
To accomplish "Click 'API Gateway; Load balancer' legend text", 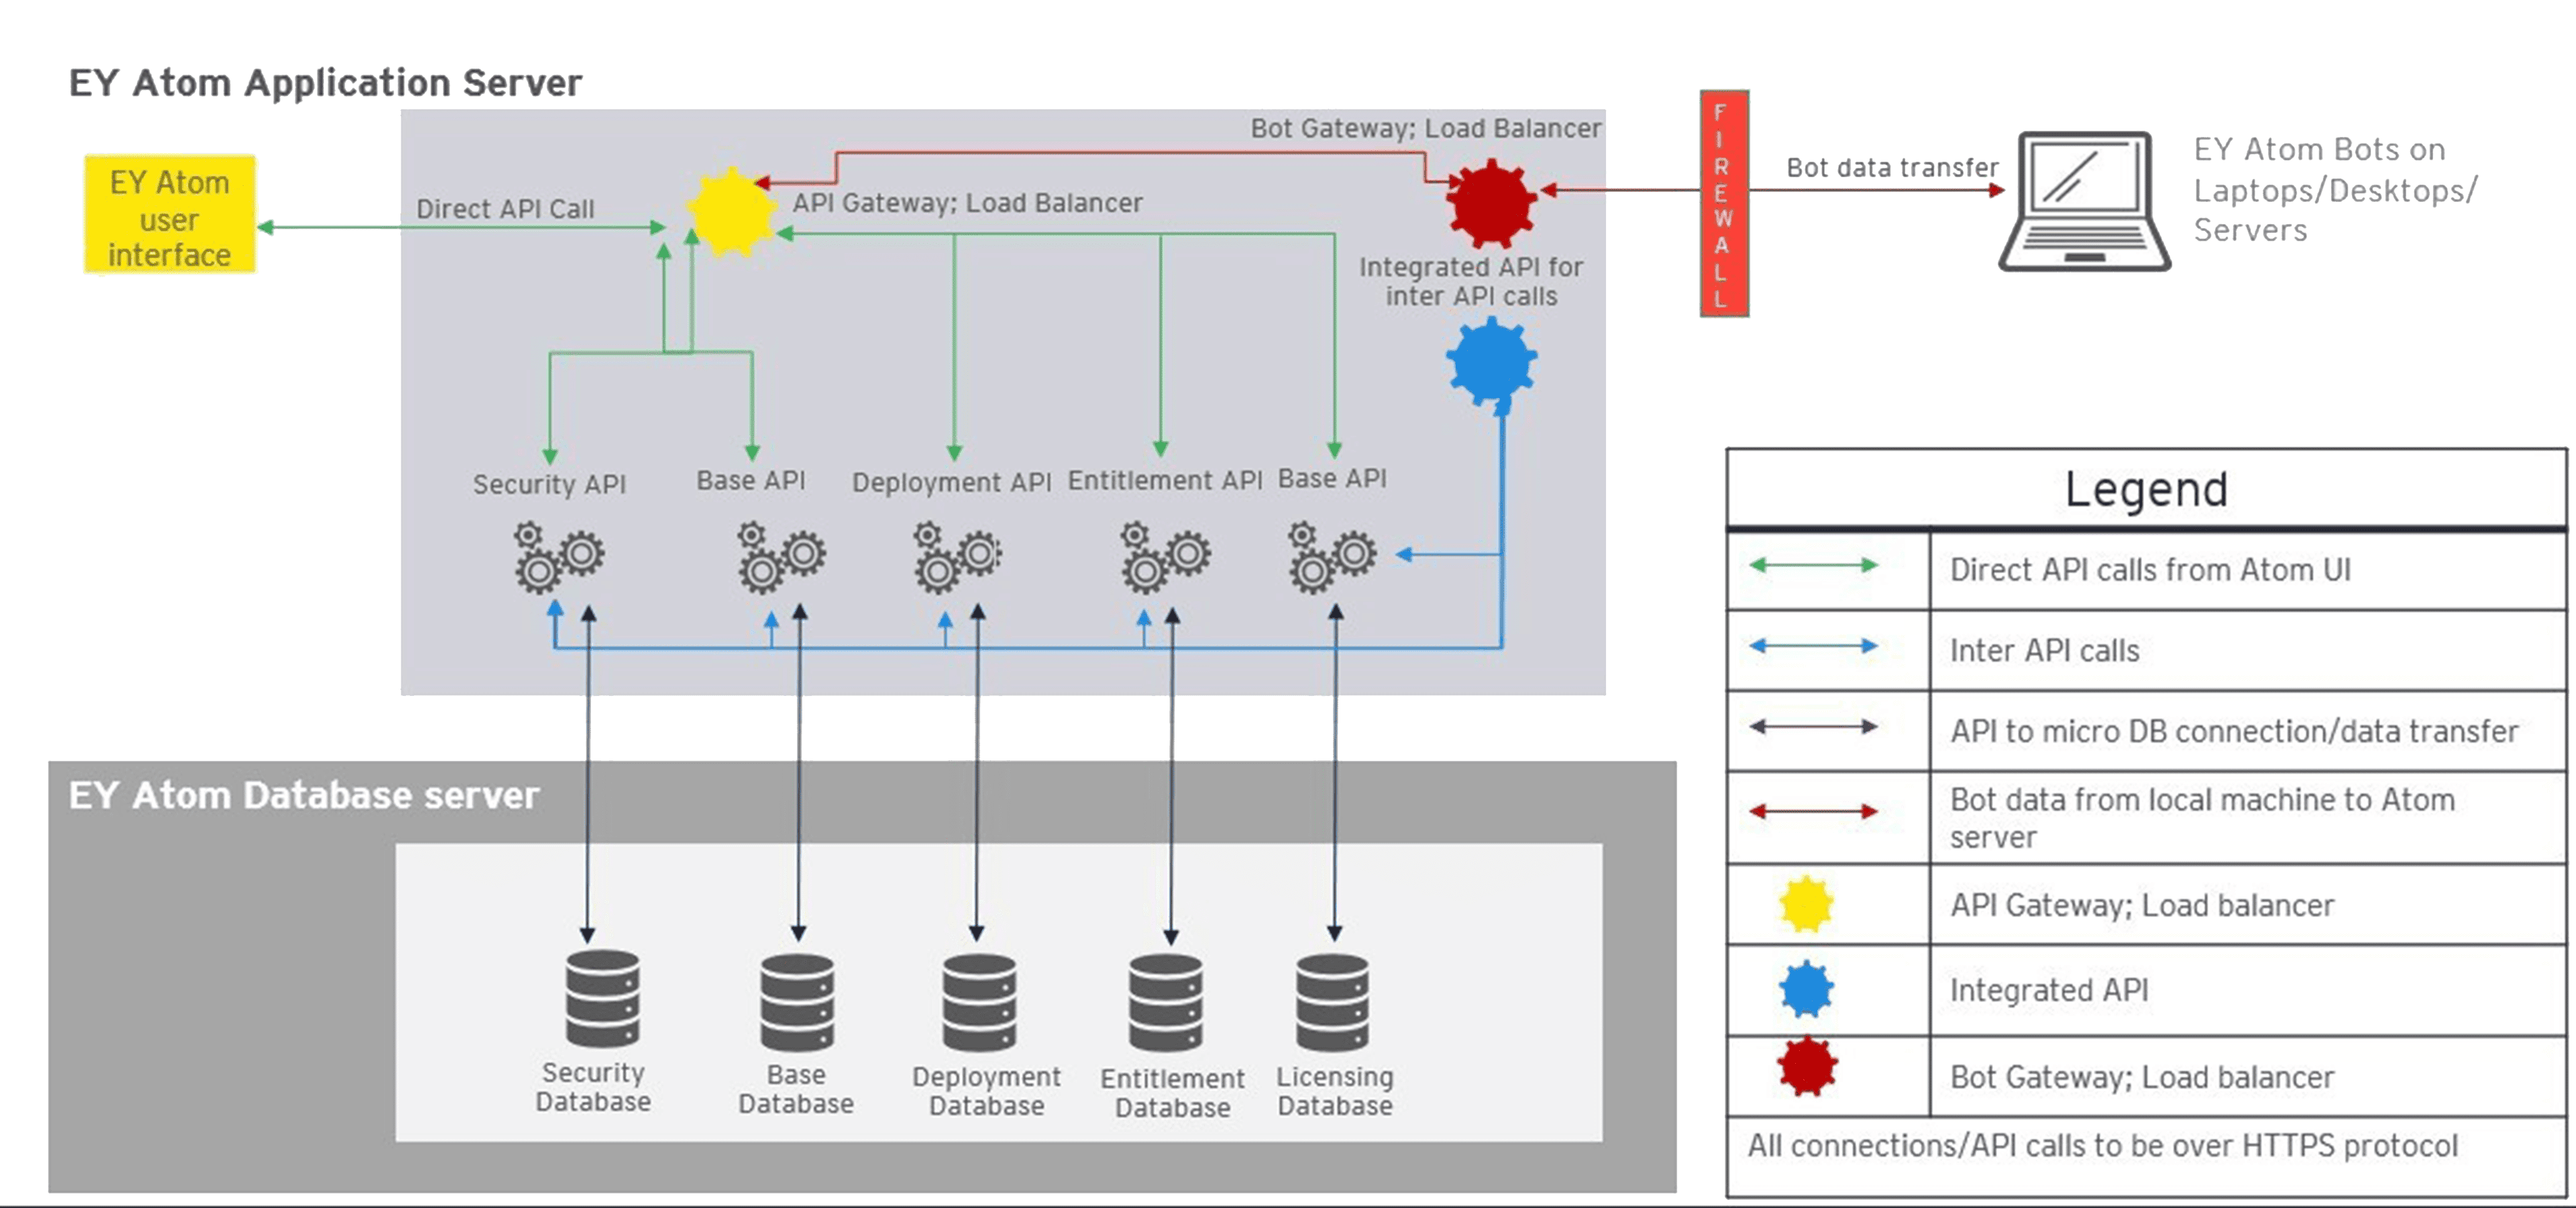I will click(x=2142, y=906).
